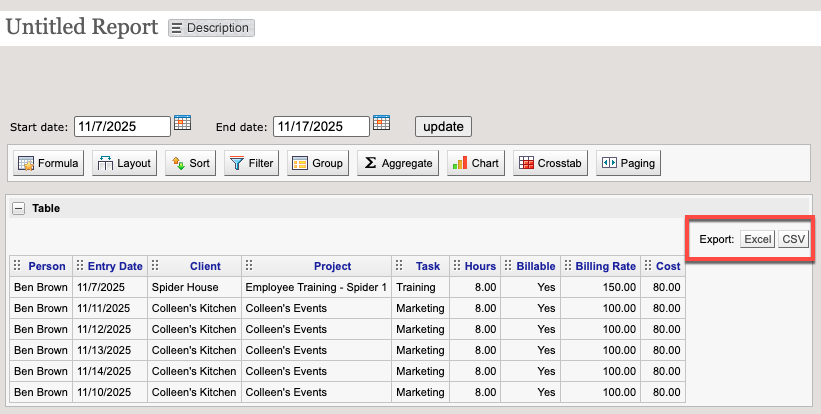
Task: Sort by the Billing Rate column header
Action: [x=606, y=266]
